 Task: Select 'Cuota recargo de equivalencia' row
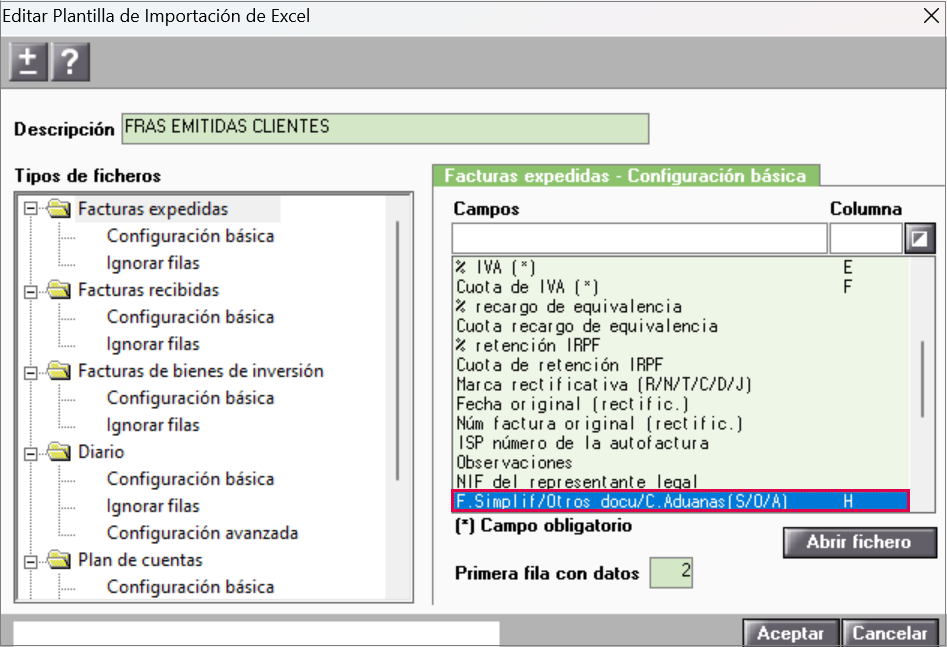[x=681, y=326]
